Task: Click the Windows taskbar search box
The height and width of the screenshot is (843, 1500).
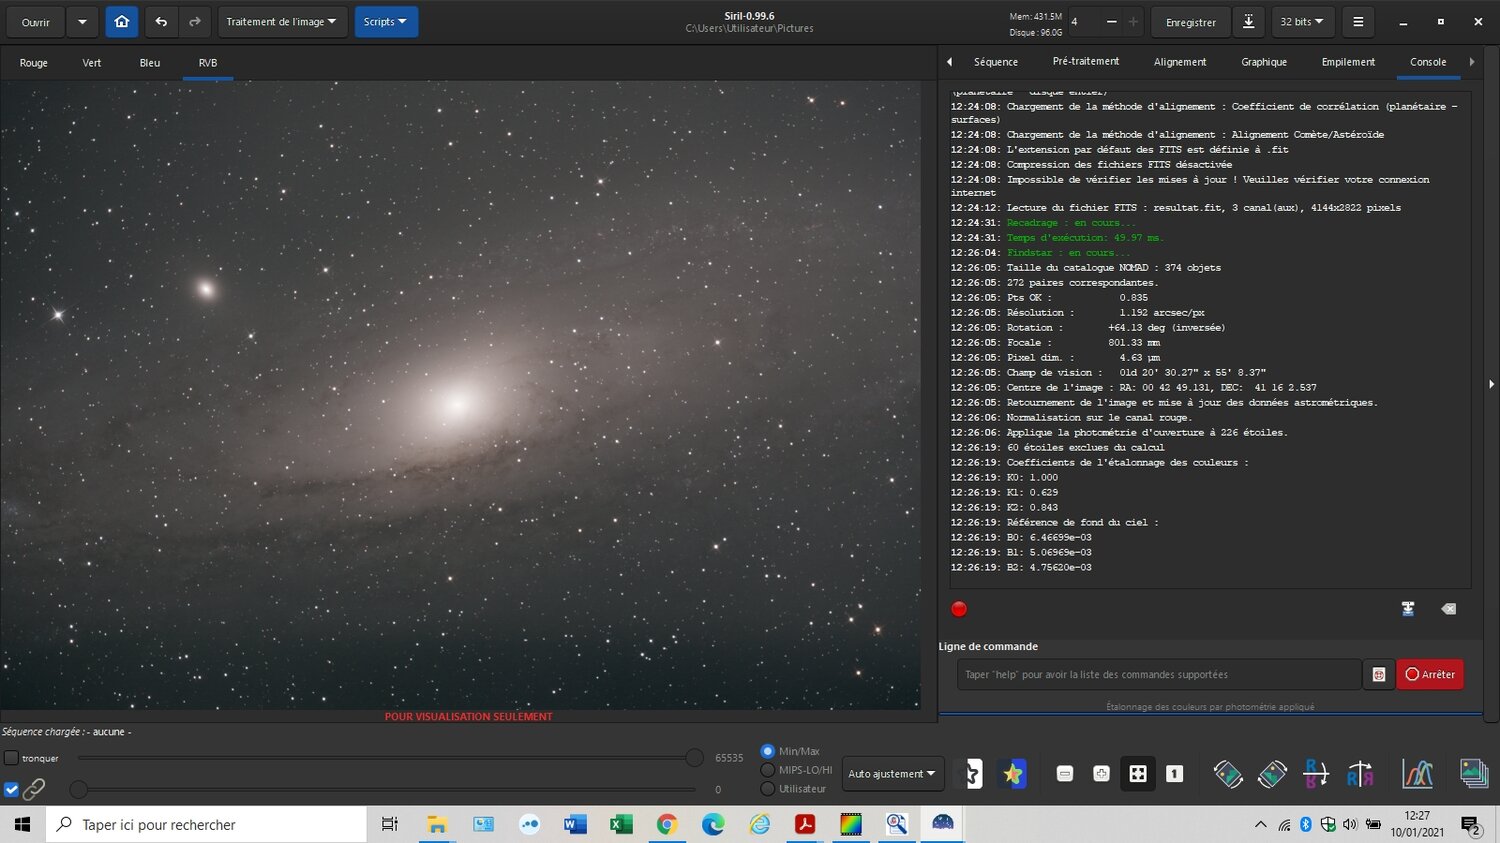Action: [x=206, y=824]
